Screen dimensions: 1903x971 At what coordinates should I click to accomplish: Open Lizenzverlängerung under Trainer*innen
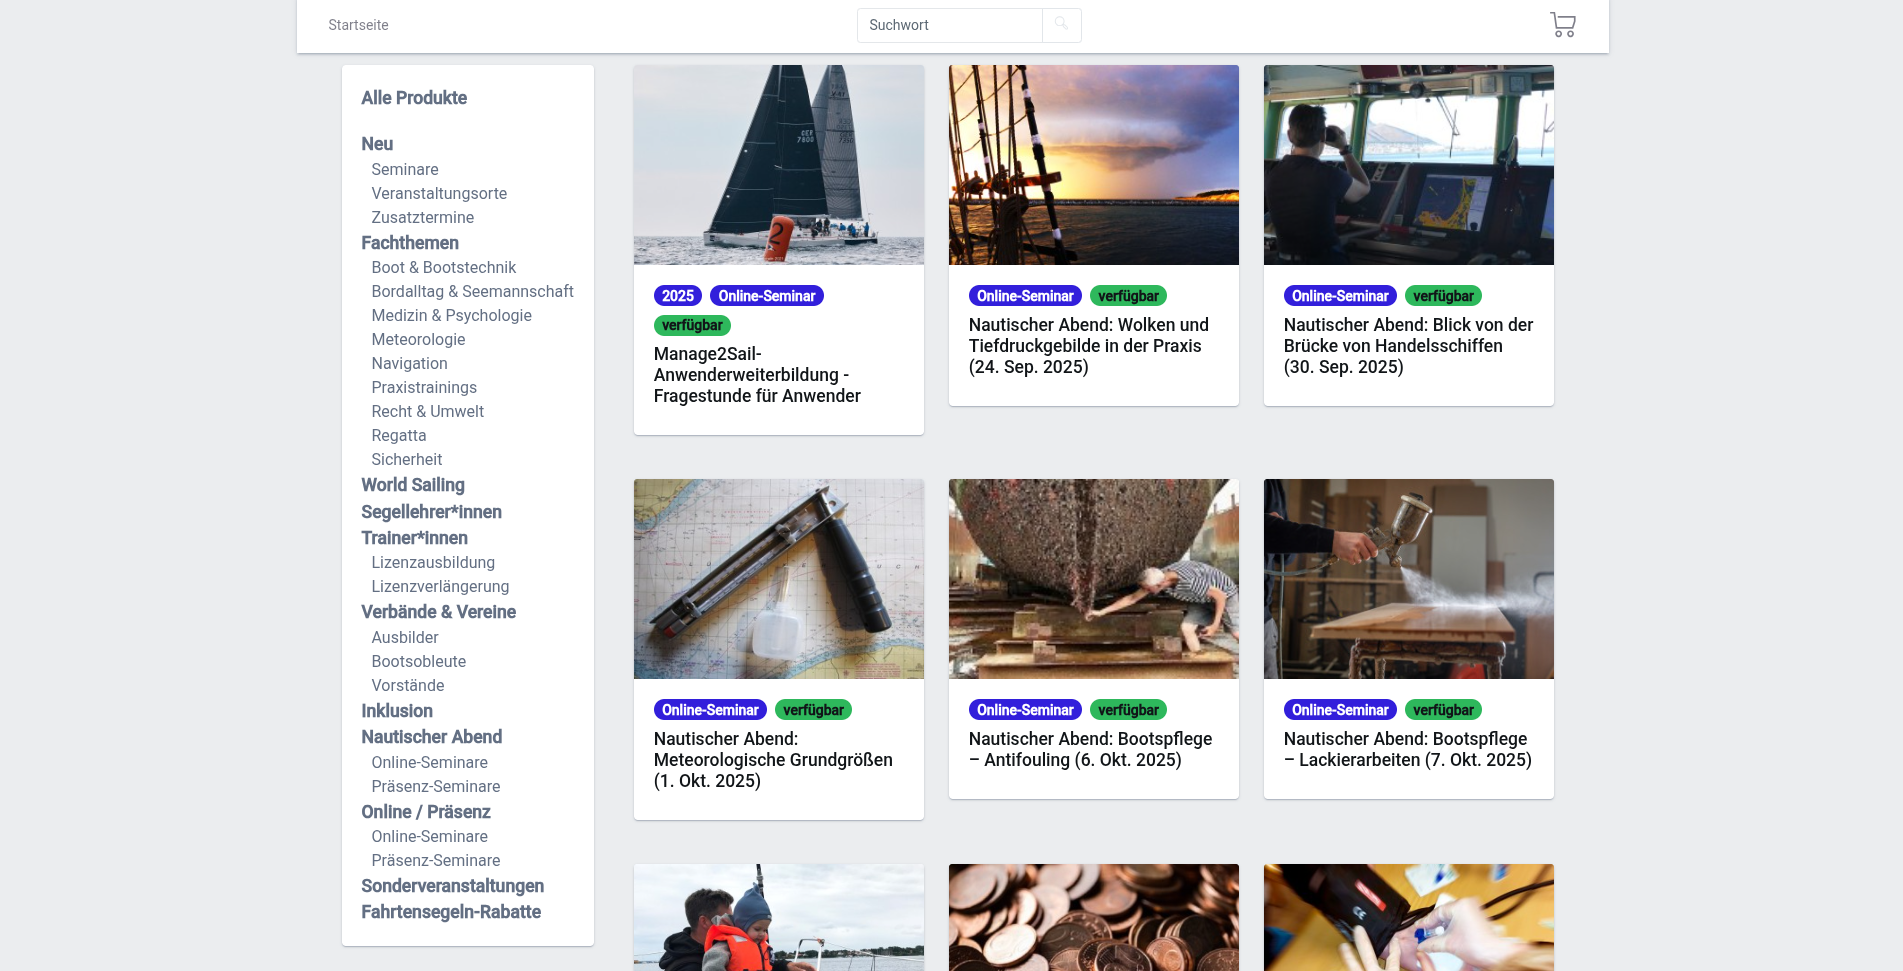tap(440, 587)
